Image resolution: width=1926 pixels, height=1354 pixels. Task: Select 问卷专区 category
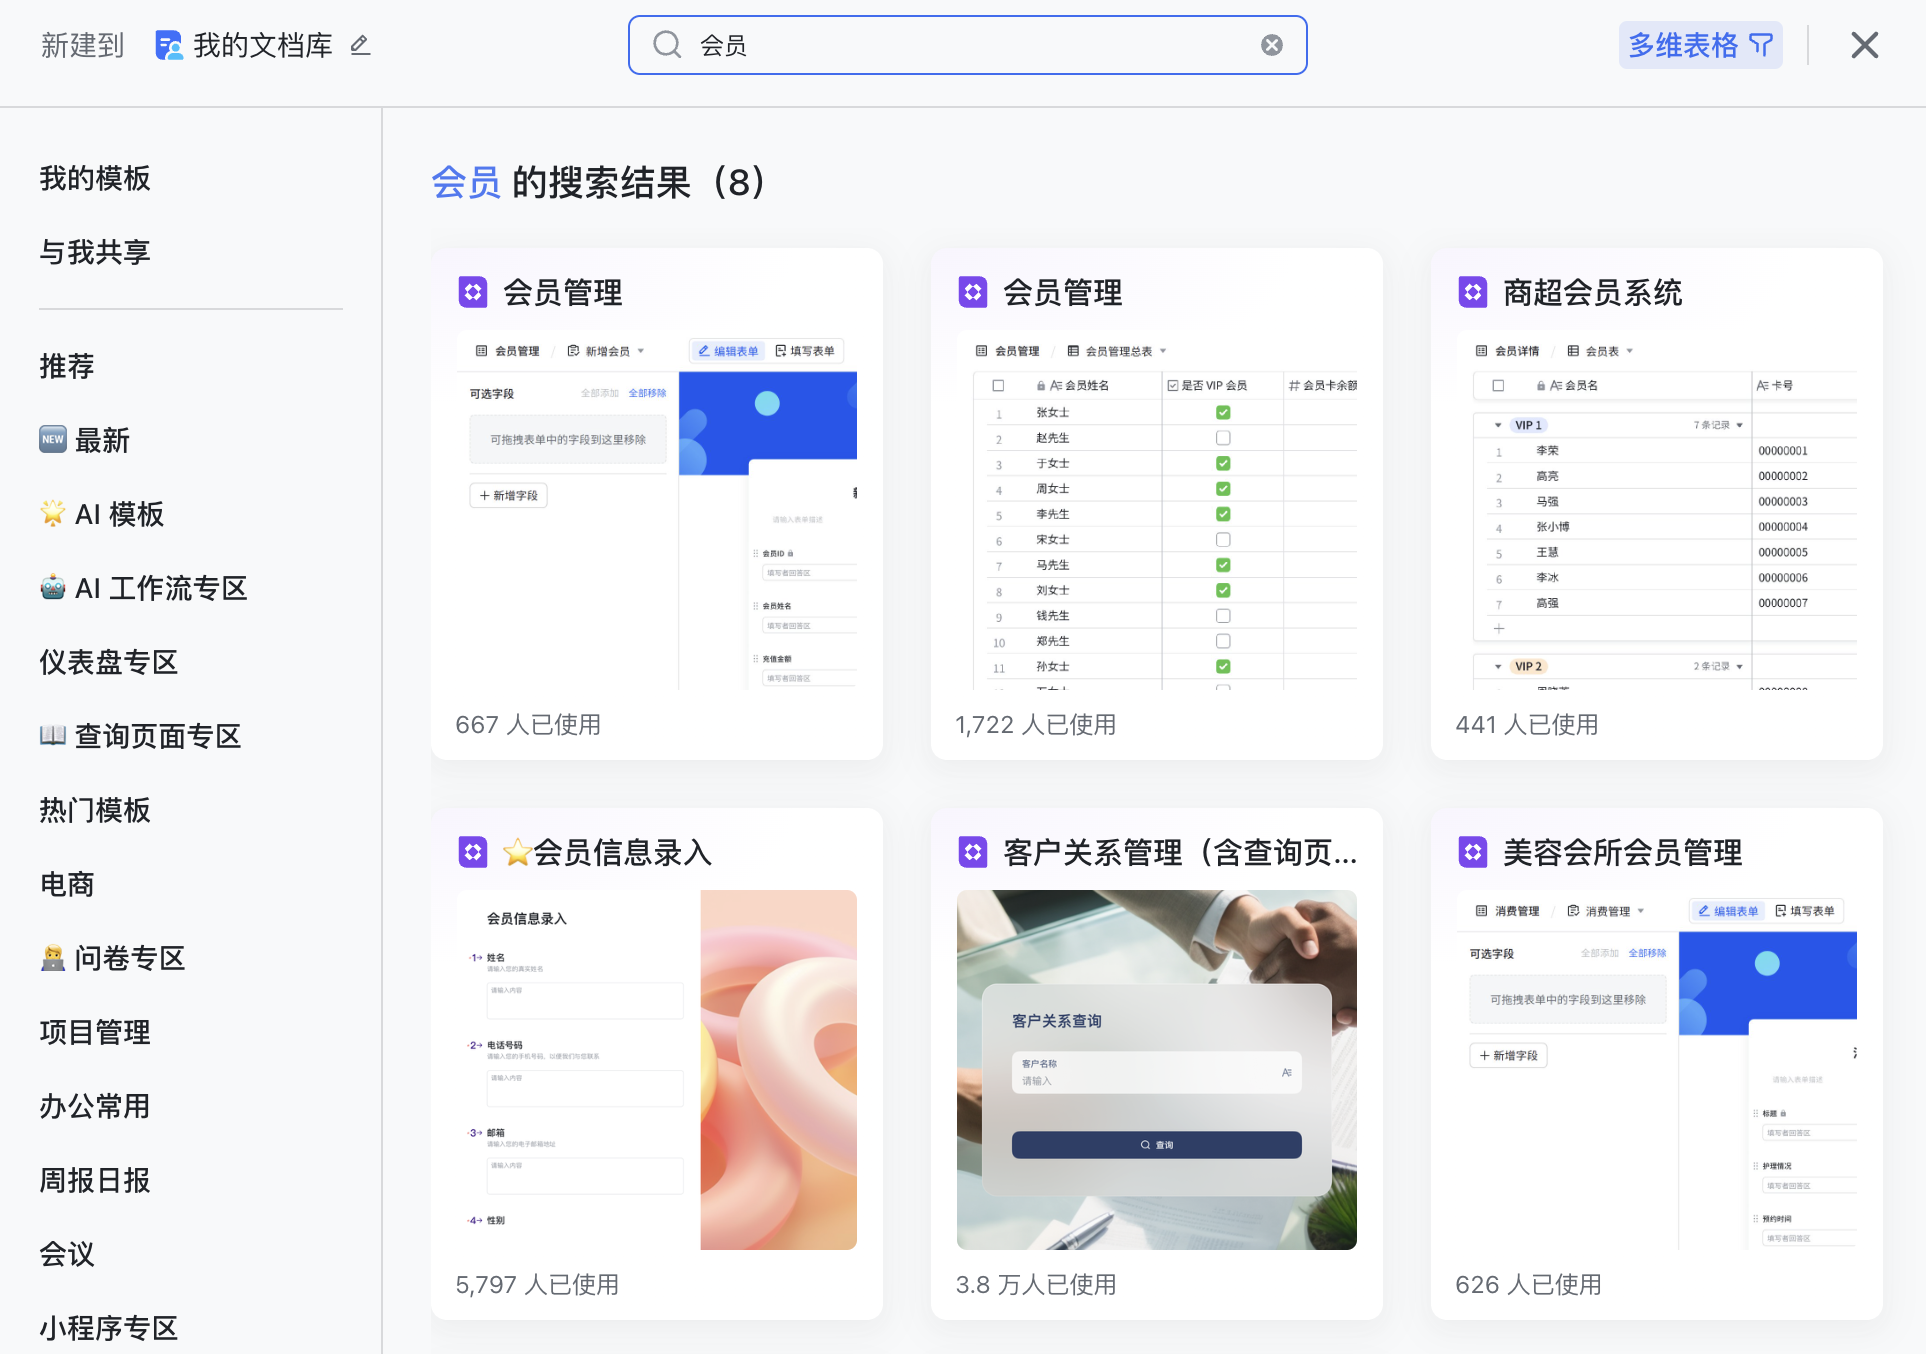click(x=130, y=959)
